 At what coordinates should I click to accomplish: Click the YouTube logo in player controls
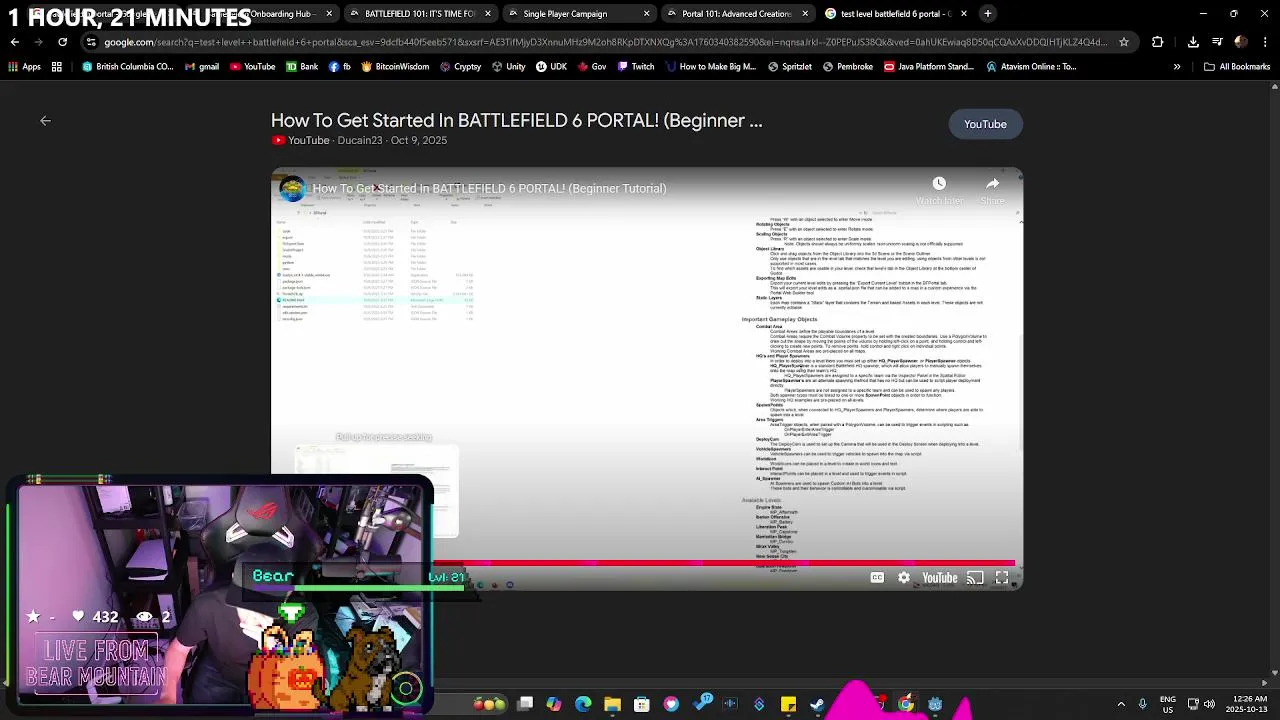939,577
